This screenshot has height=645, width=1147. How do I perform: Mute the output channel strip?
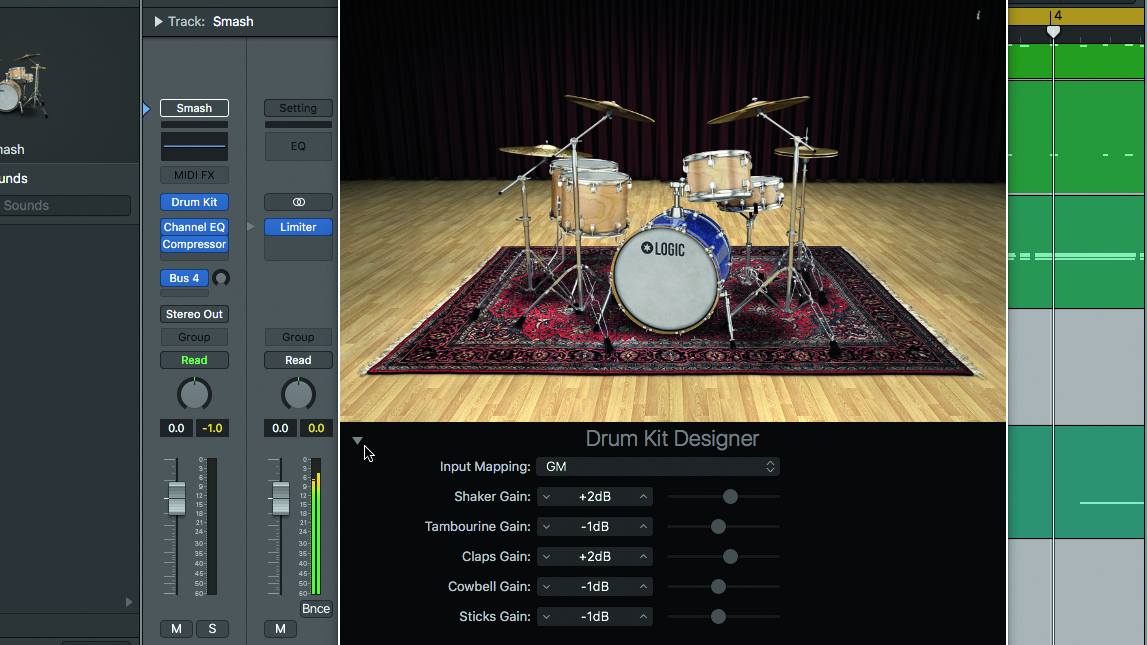pyautogui.click(x=280, y=629)
